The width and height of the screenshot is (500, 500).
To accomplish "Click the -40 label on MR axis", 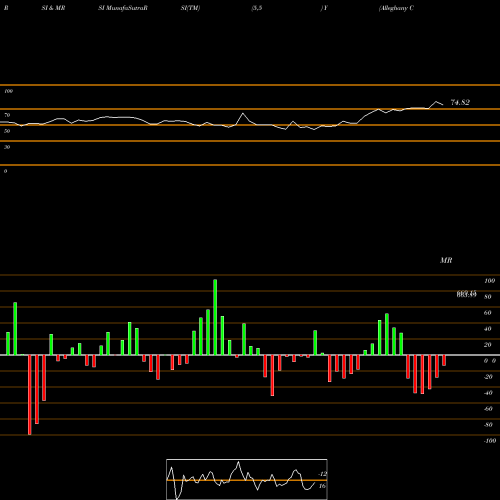I will [488, 393].
